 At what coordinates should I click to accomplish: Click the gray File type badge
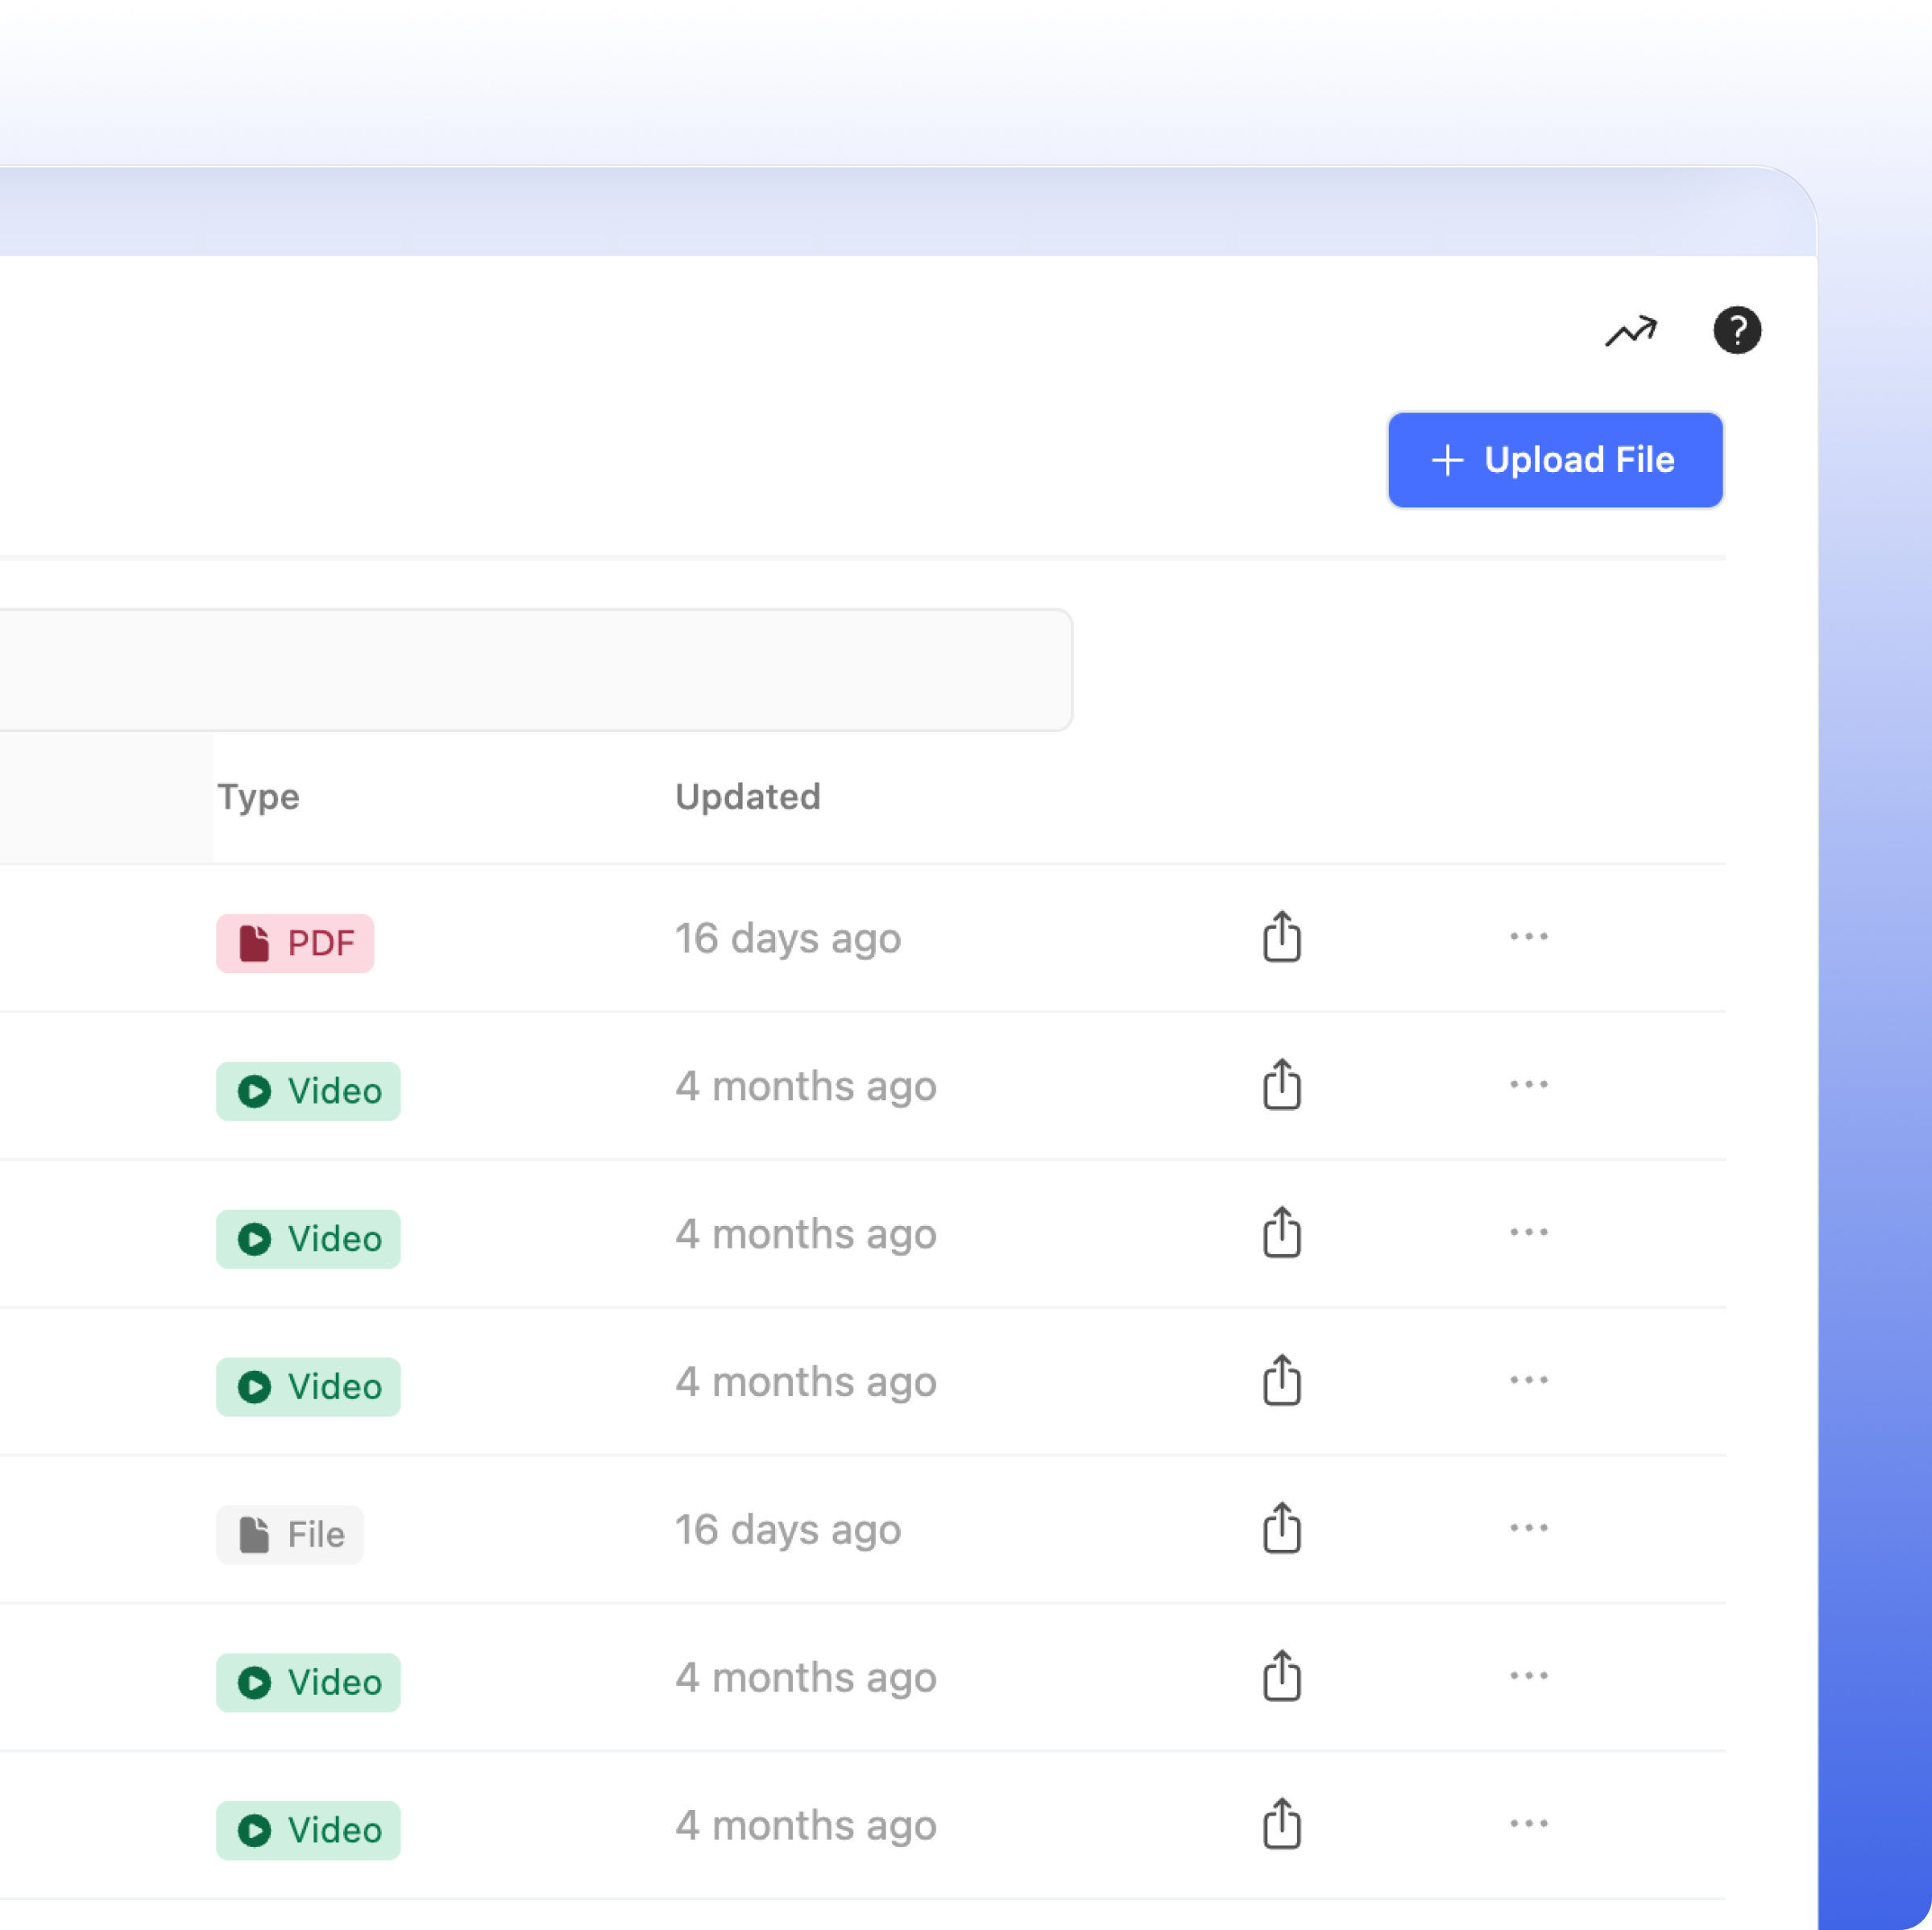click(290, 1535)
